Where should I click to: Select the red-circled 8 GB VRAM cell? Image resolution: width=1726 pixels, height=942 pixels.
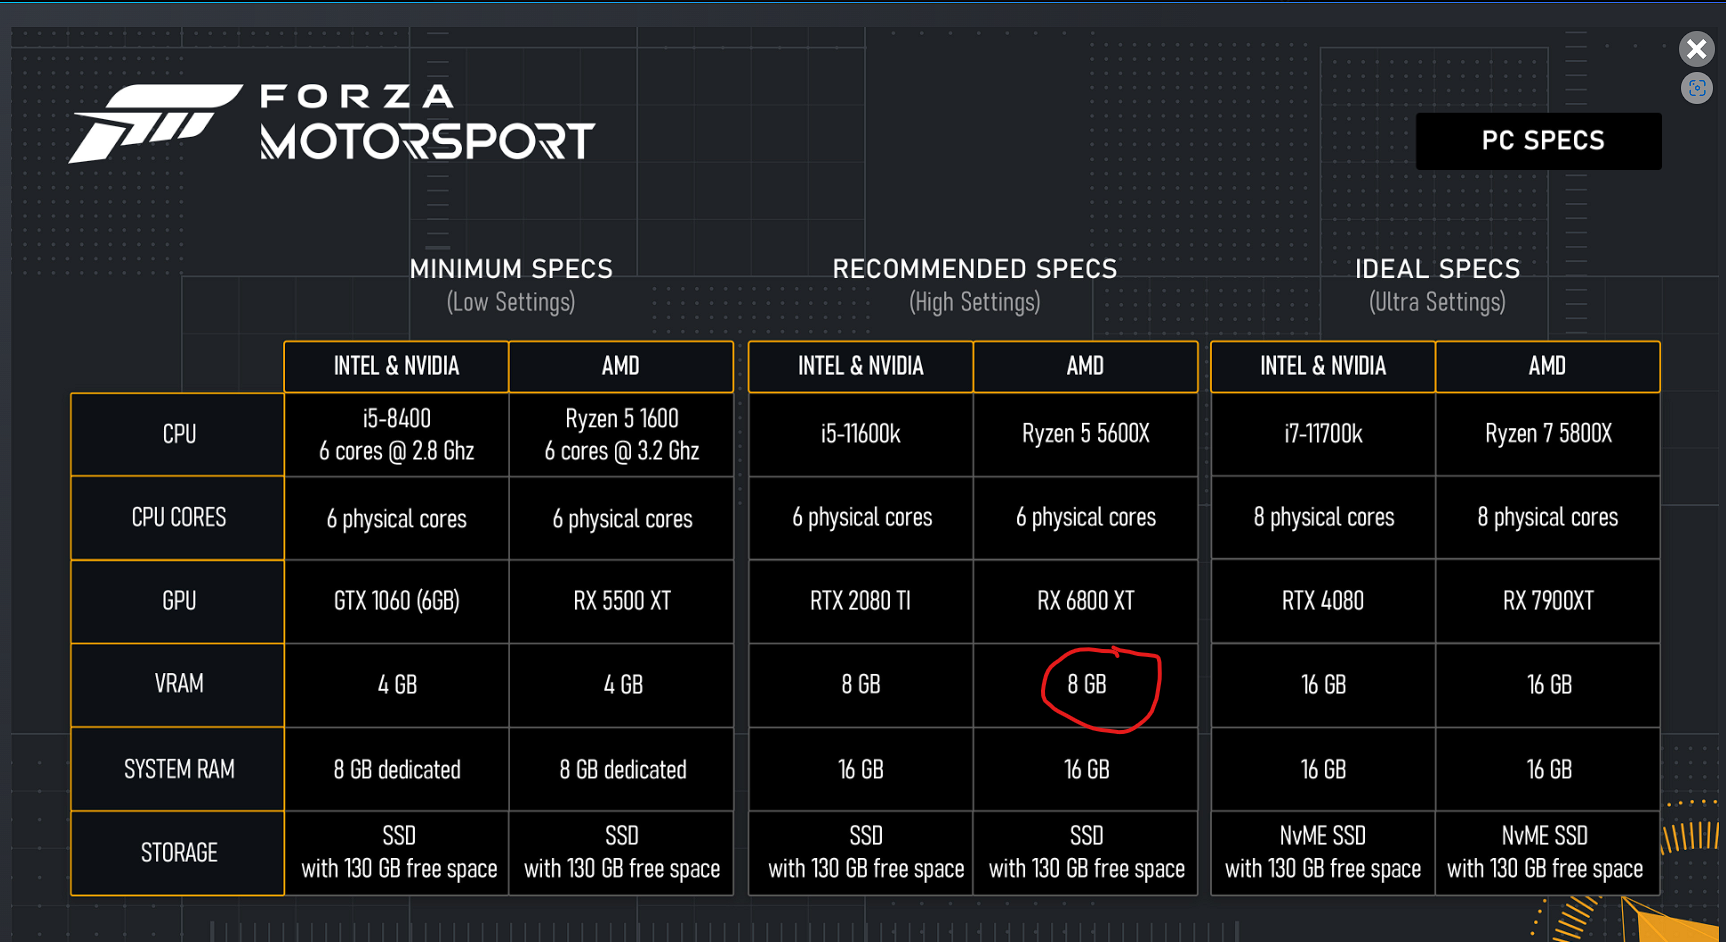[x=1086, y=685]
